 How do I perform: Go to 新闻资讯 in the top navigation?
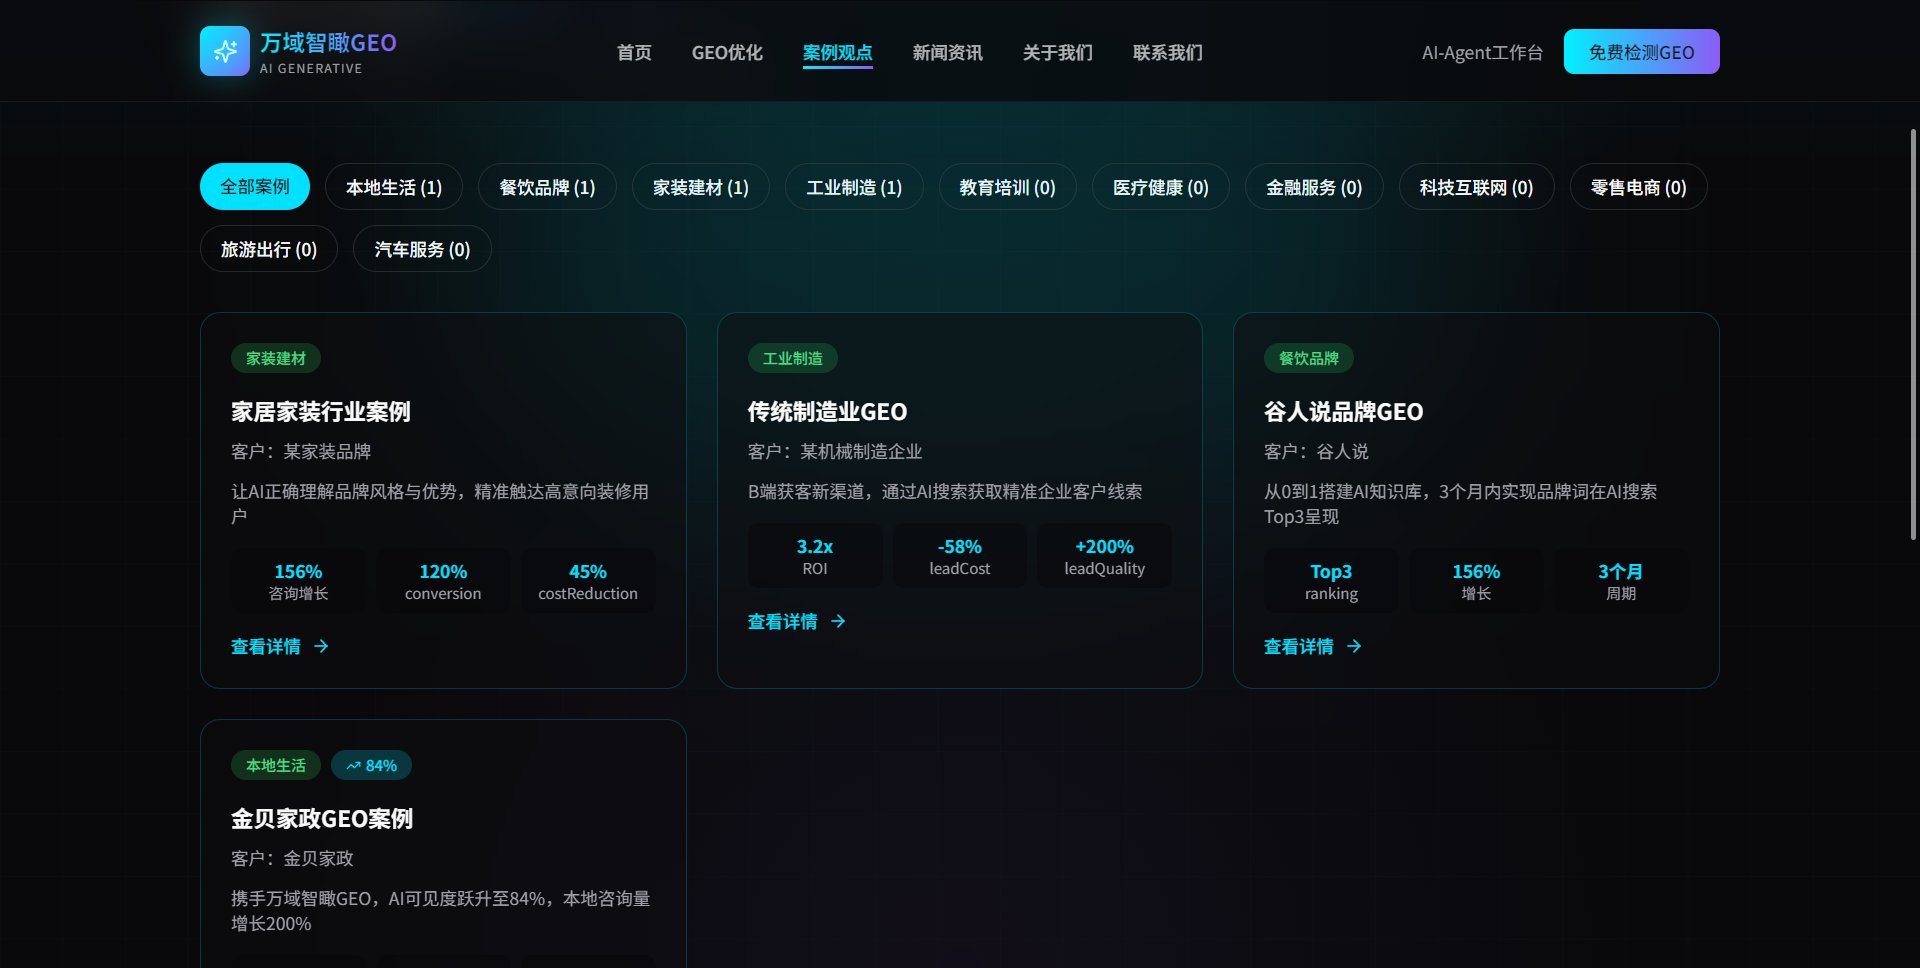click(947, 52)
